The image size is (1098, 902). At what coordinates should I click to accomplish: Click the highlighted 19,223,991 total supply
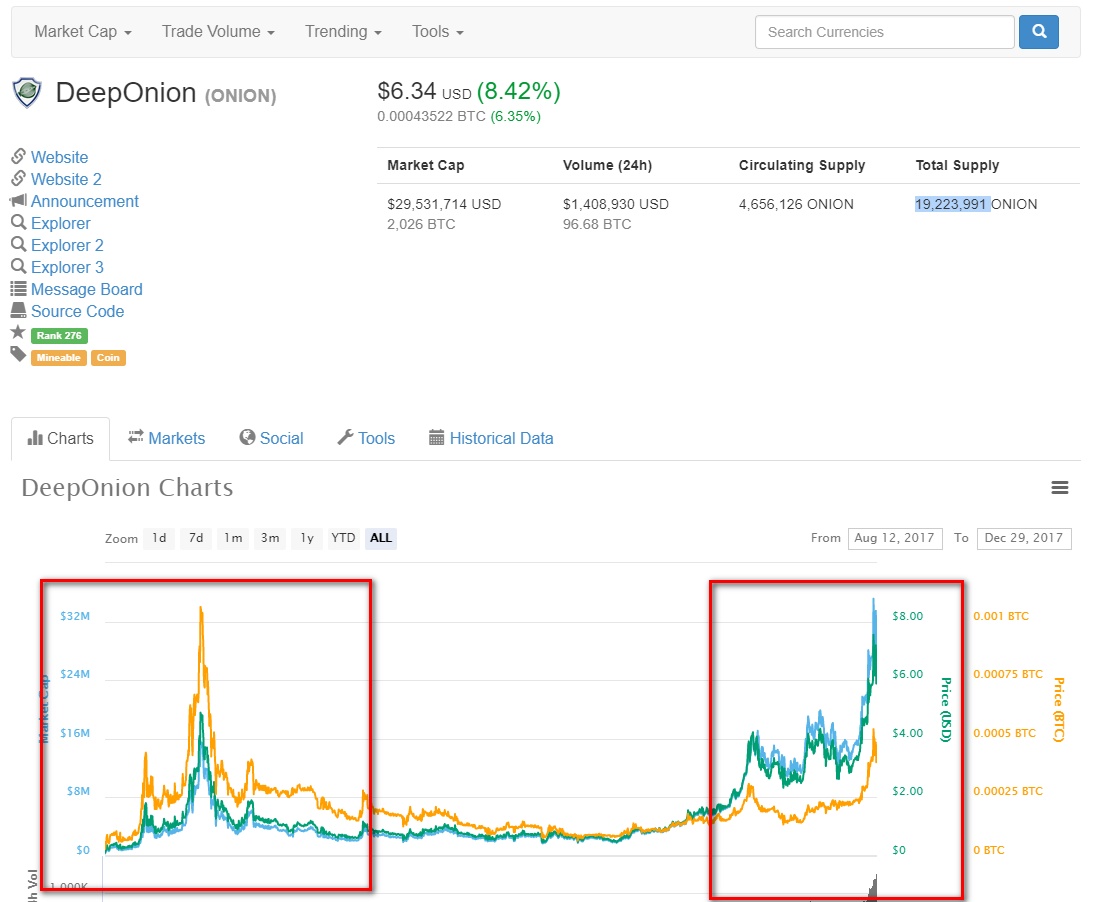[952, 204]
